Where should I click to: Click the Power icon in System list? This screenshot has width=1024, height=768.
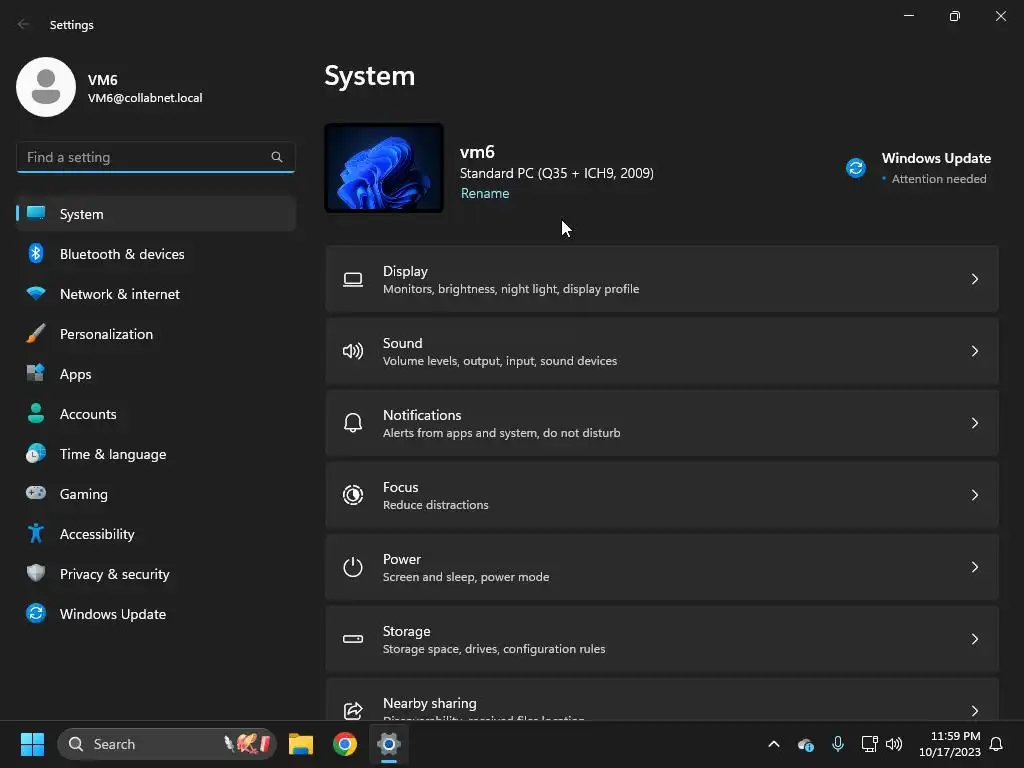[x=353, y=567]
